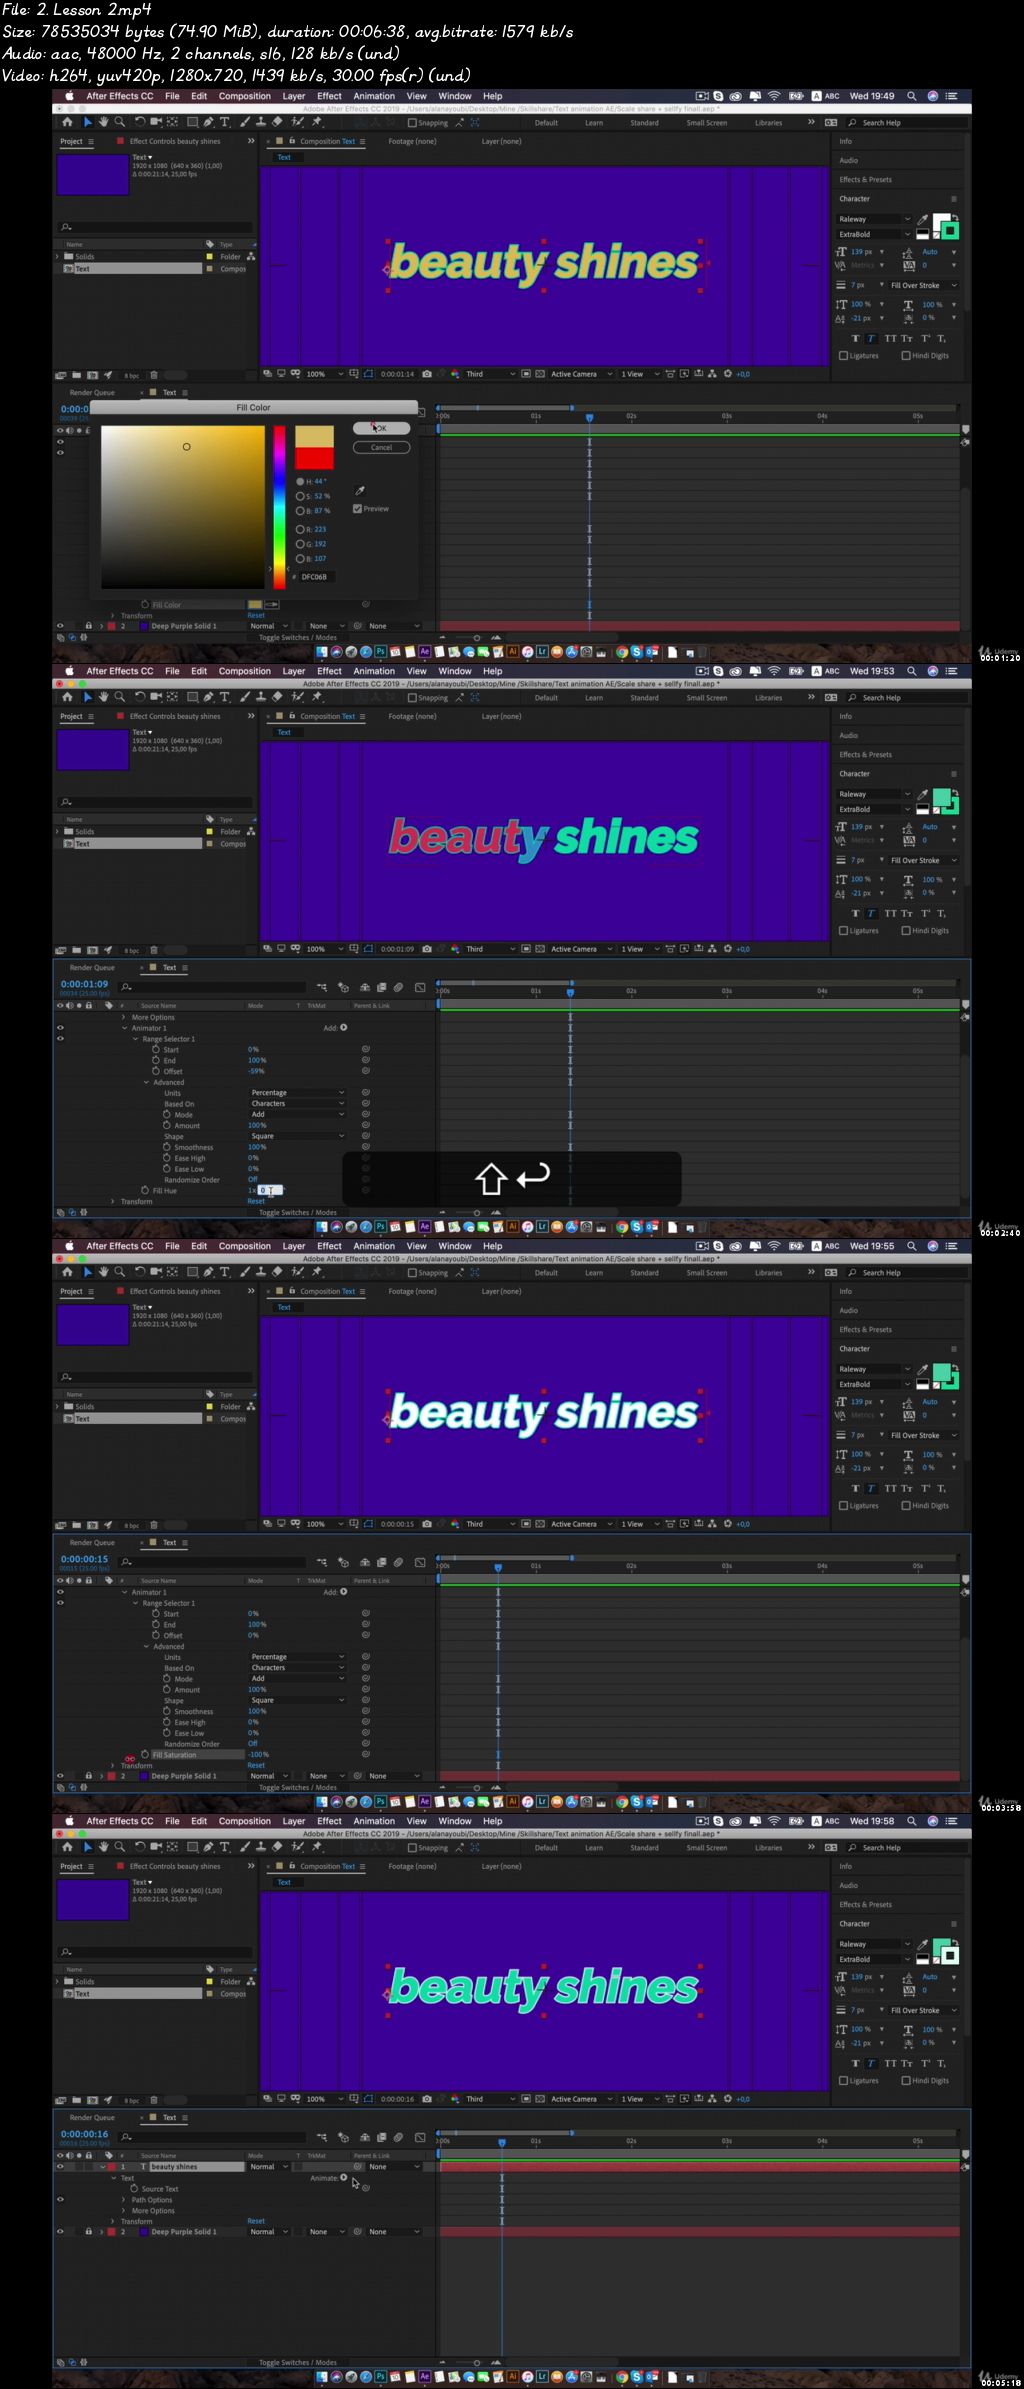Collapse Range Selector 1 in the 19:53 frame
This screenshot has width=1024, height=2389.
coord(136,1039)
